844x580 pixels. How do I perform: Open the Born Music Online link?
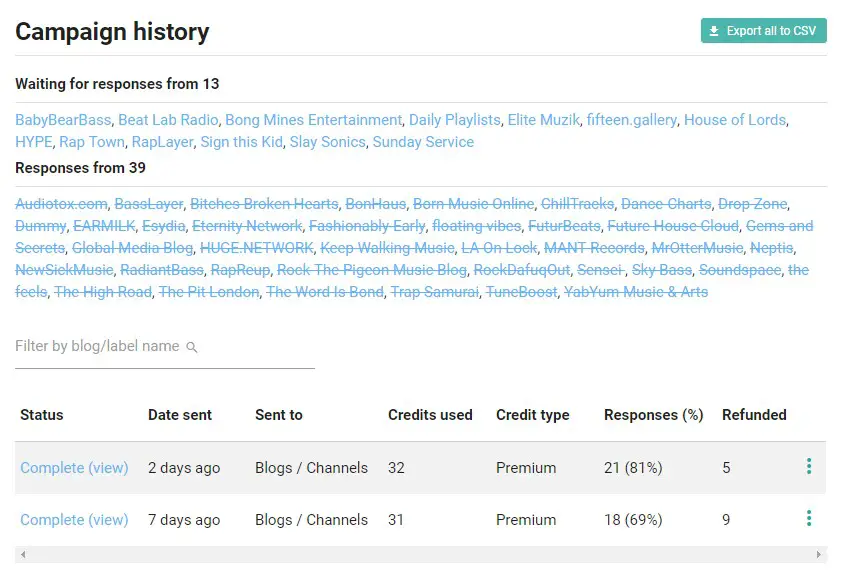474,203
